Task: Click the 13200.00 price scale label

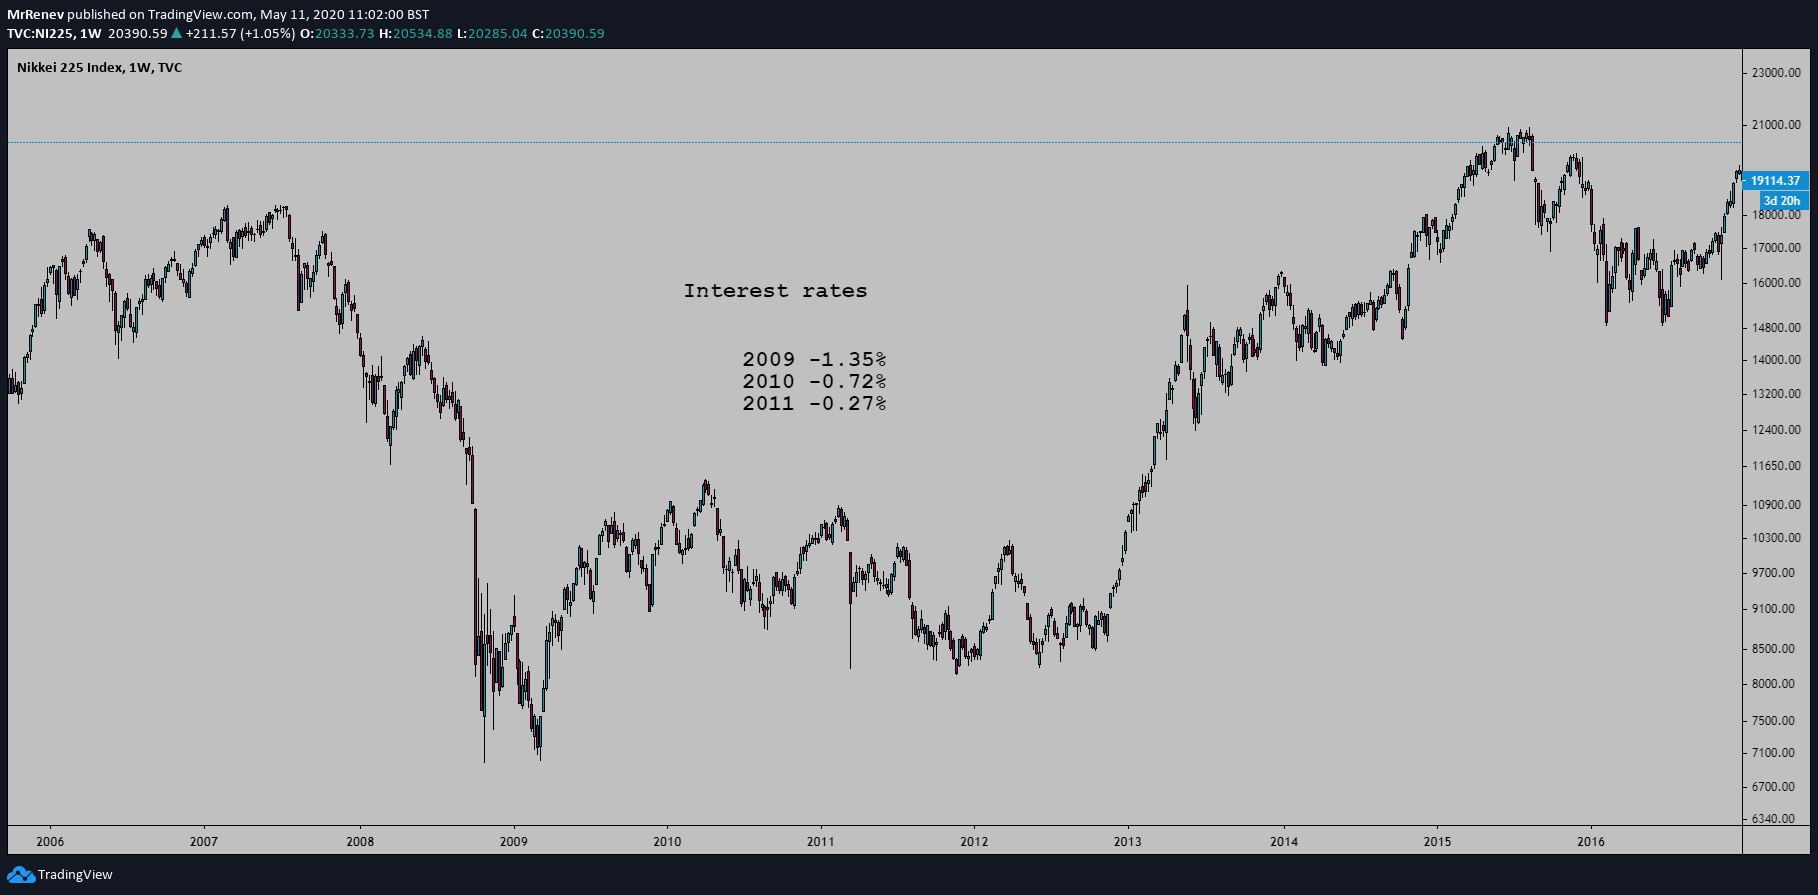Action: tap(1776, 394)
